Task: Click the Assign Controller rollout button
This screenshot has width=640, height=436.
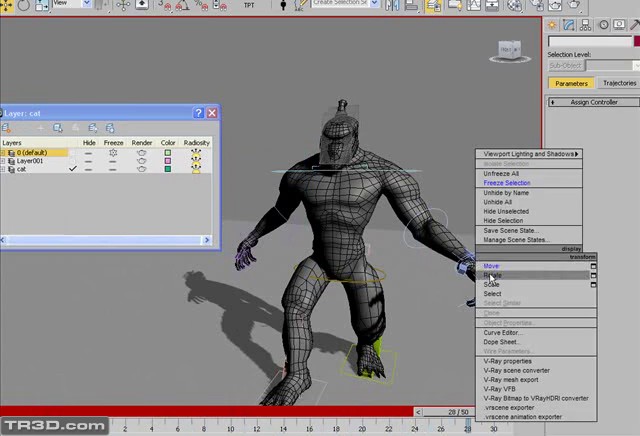Action: [593, 102]
